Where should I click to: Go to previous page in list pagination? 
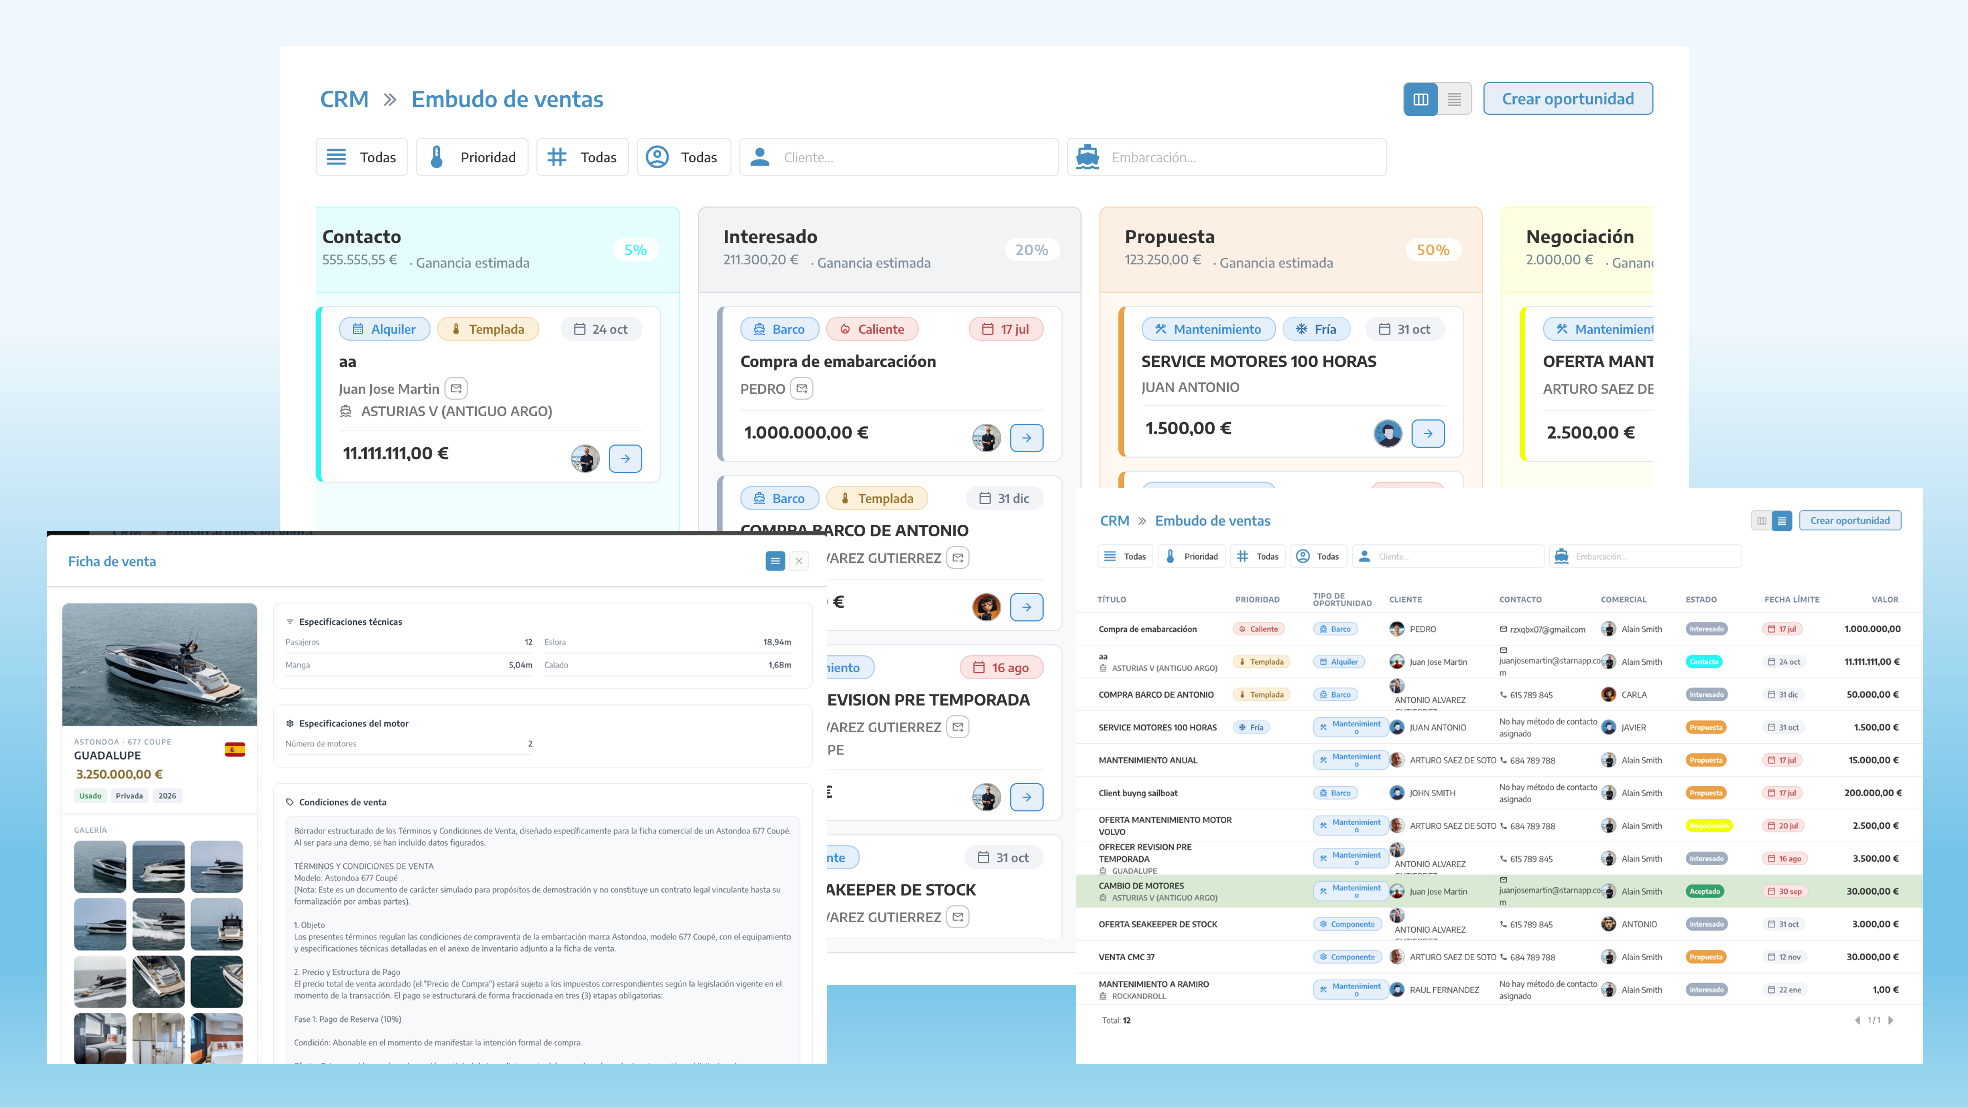pyautogui.click(x=1857, y=1020)
